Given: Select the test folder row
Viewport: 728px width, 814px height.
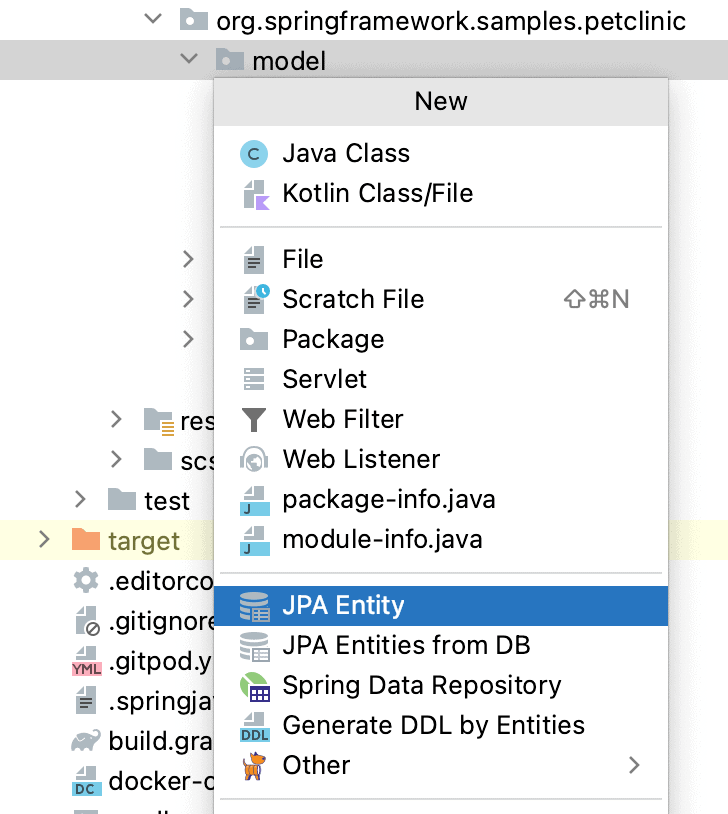Looking at the screenshot, I should pos(106,500).
